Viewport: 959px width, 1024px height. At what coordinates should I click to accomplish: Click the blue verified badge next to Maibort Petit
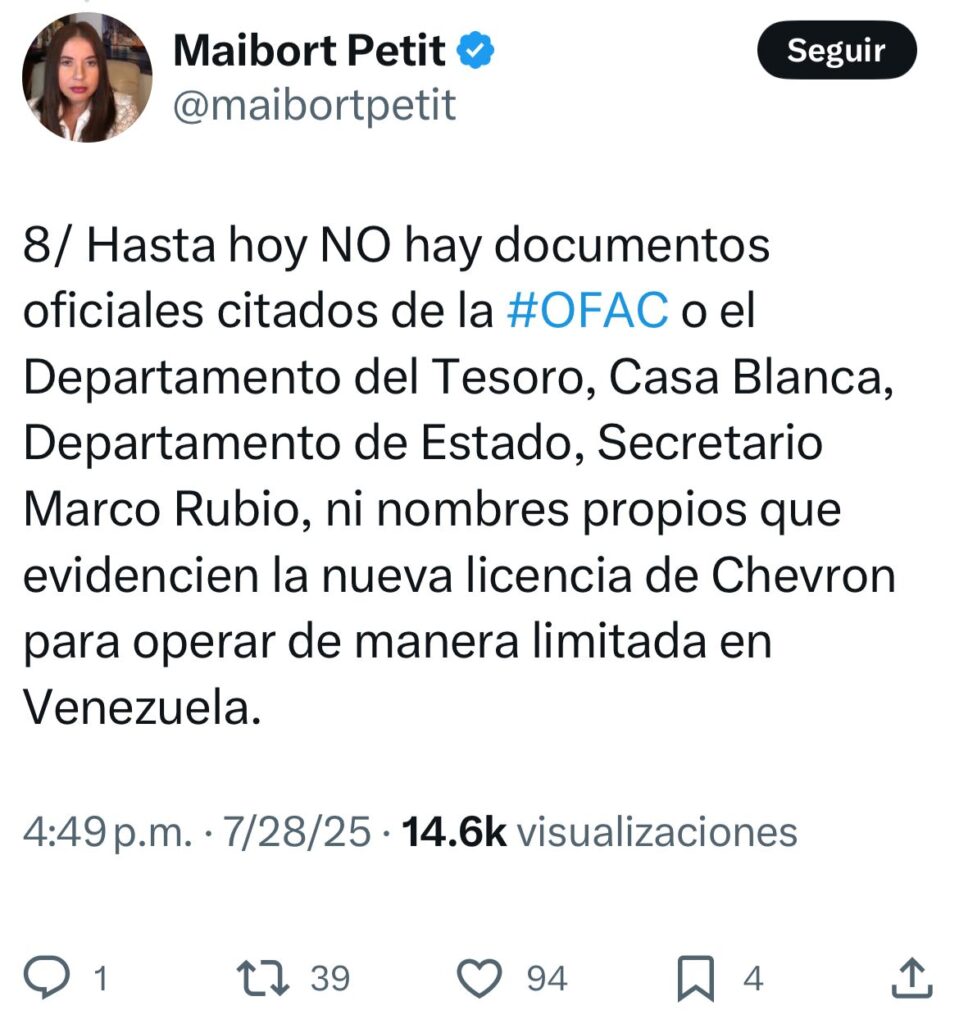[475, 50]
